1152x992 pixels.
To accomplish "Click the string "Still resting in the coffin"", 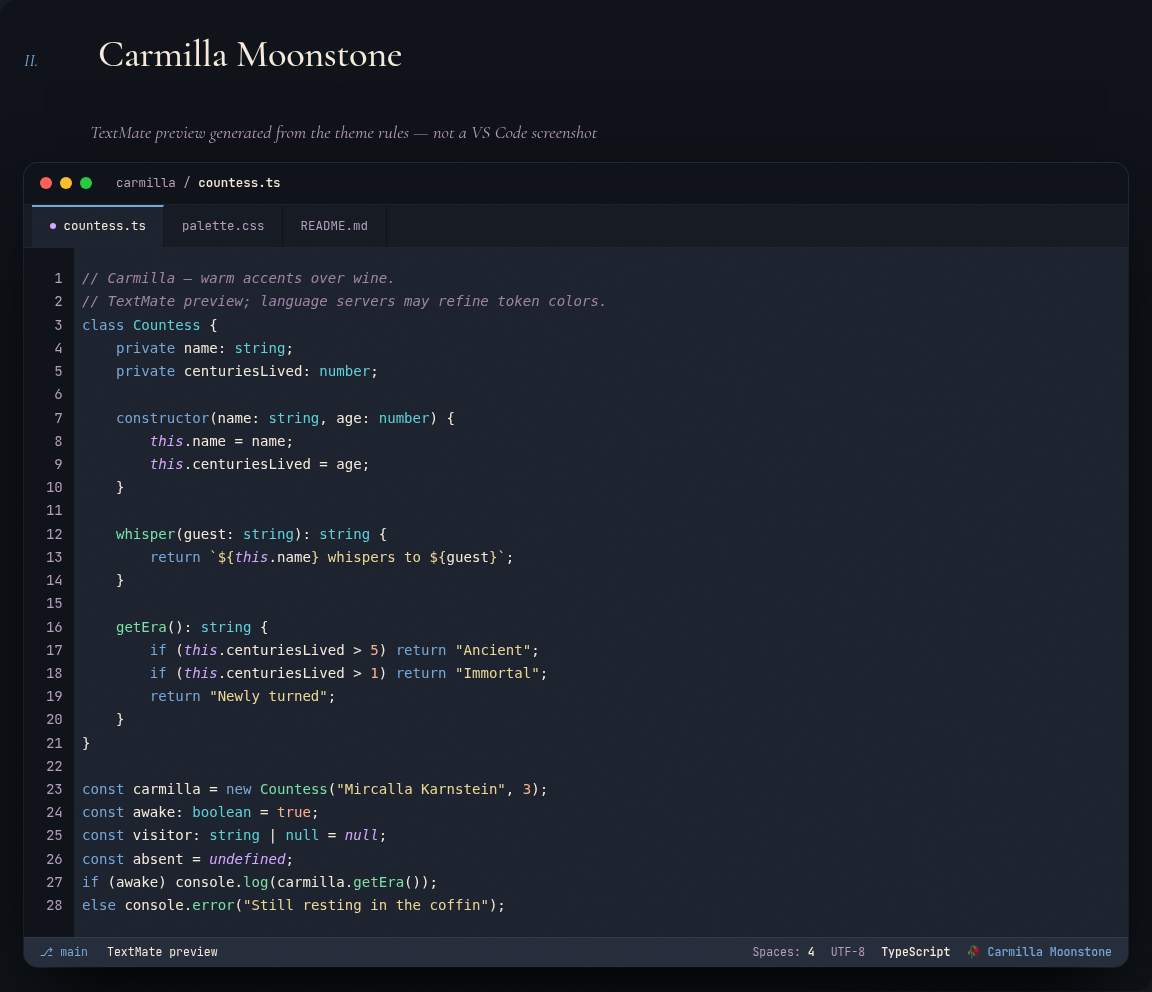I will pos(365,905).
